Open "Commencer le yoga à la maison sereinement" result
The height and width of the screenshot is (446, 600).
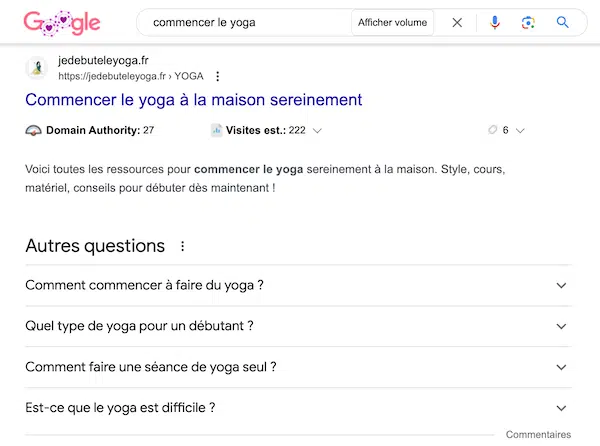[x=193, y=100]
